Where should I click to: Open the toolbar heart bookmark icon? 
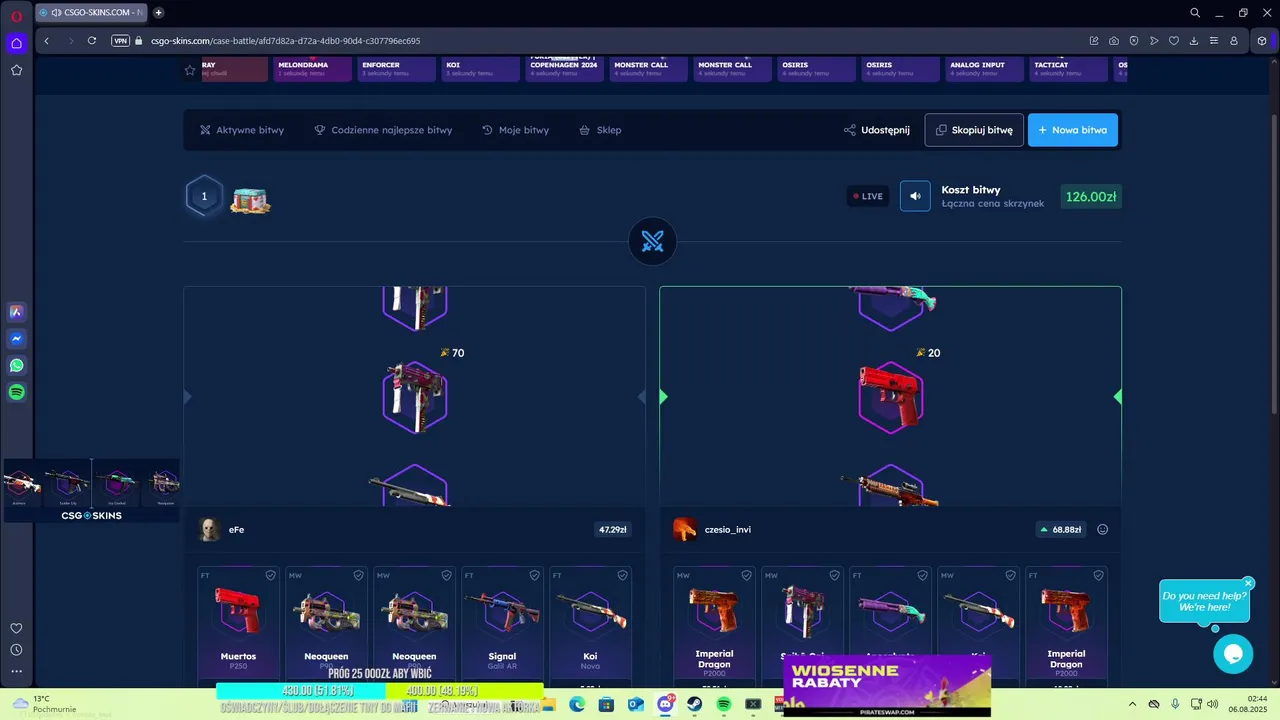pyautogui.click(x=1174, y=41)
